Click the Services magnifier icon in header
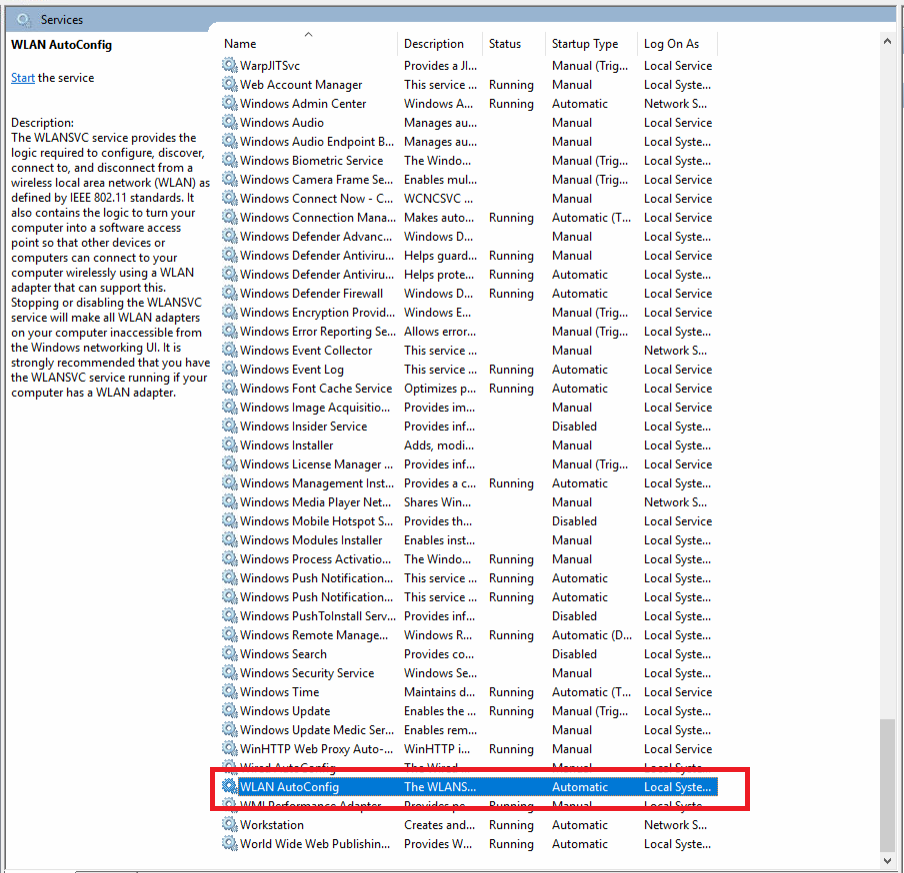 (x=24, y=20)
